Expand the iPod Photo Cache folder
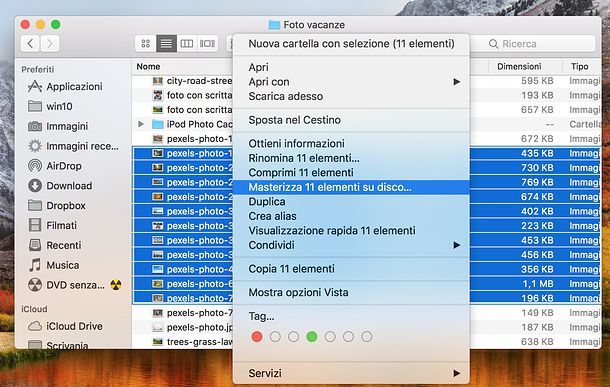Screen dimensions: 610x387 (141, 124)
